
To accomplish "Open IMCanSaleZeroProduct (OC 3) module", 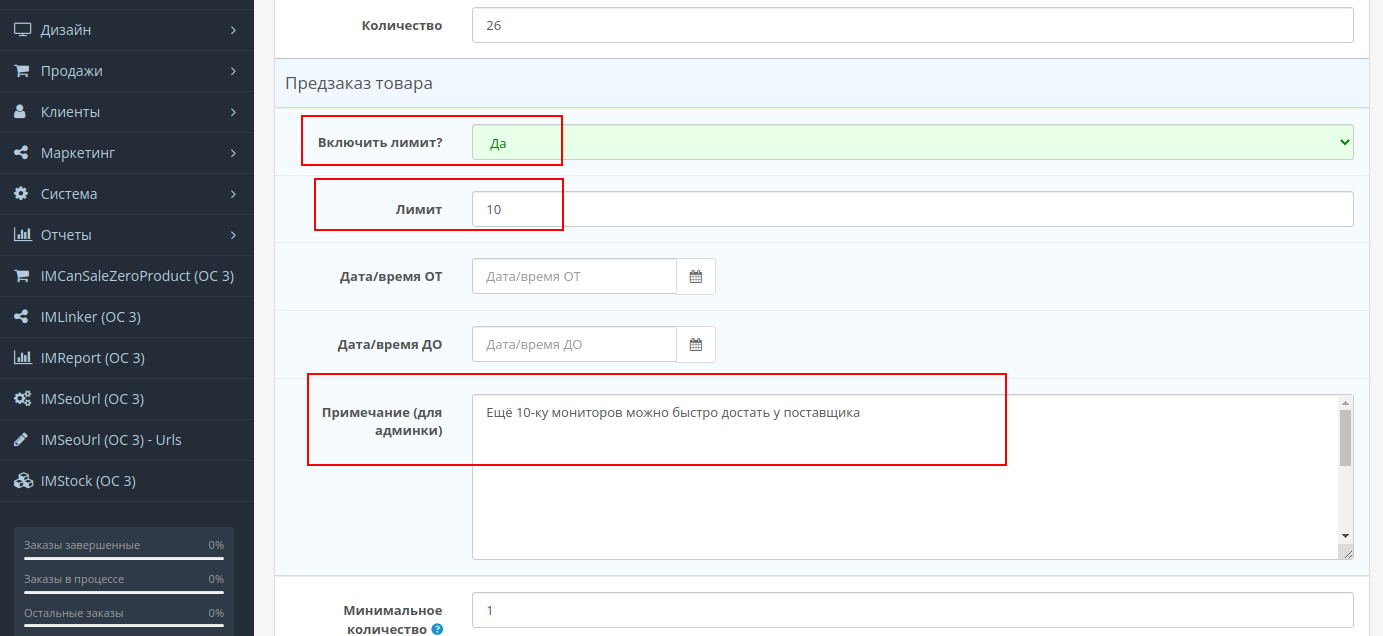I will click(127, 276).
